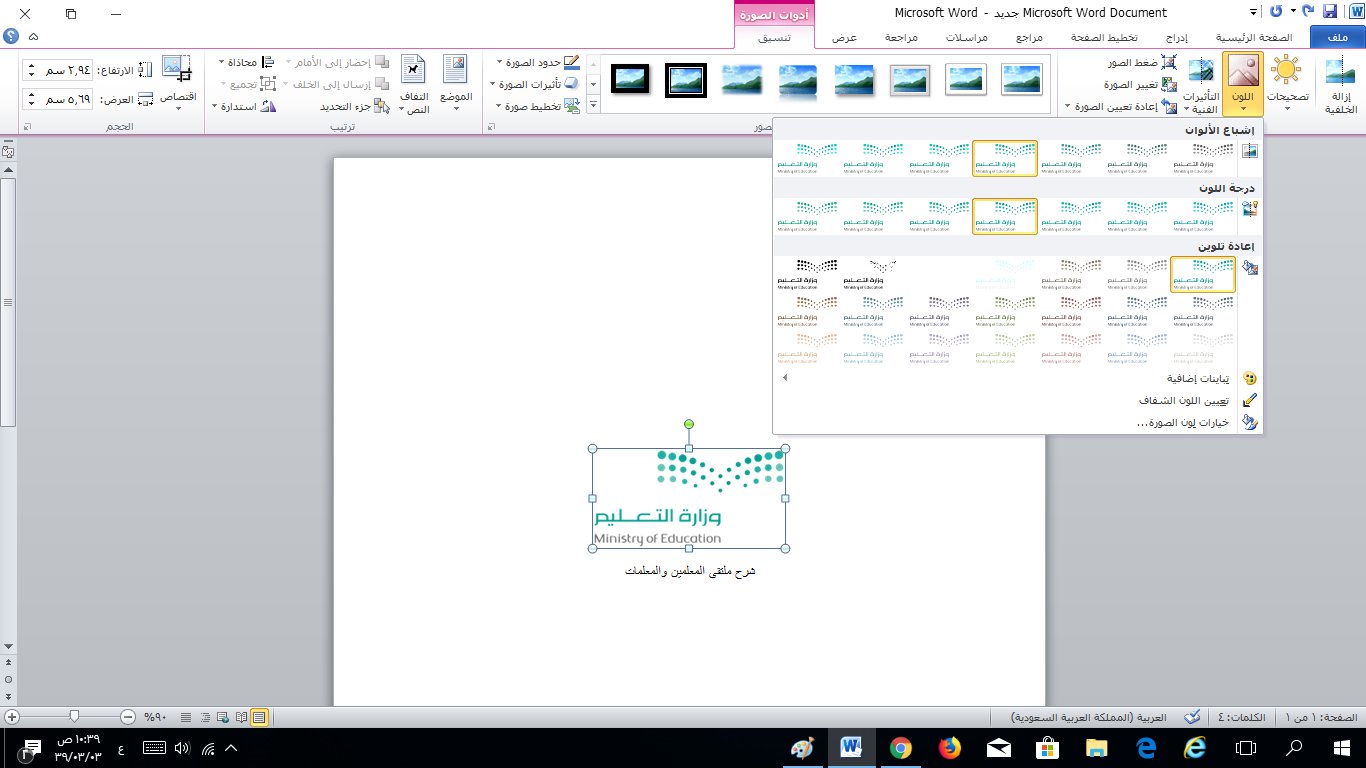Click Compress Pictures (ضغط الصور)
1366x768 pixels.
(1141, 63)
